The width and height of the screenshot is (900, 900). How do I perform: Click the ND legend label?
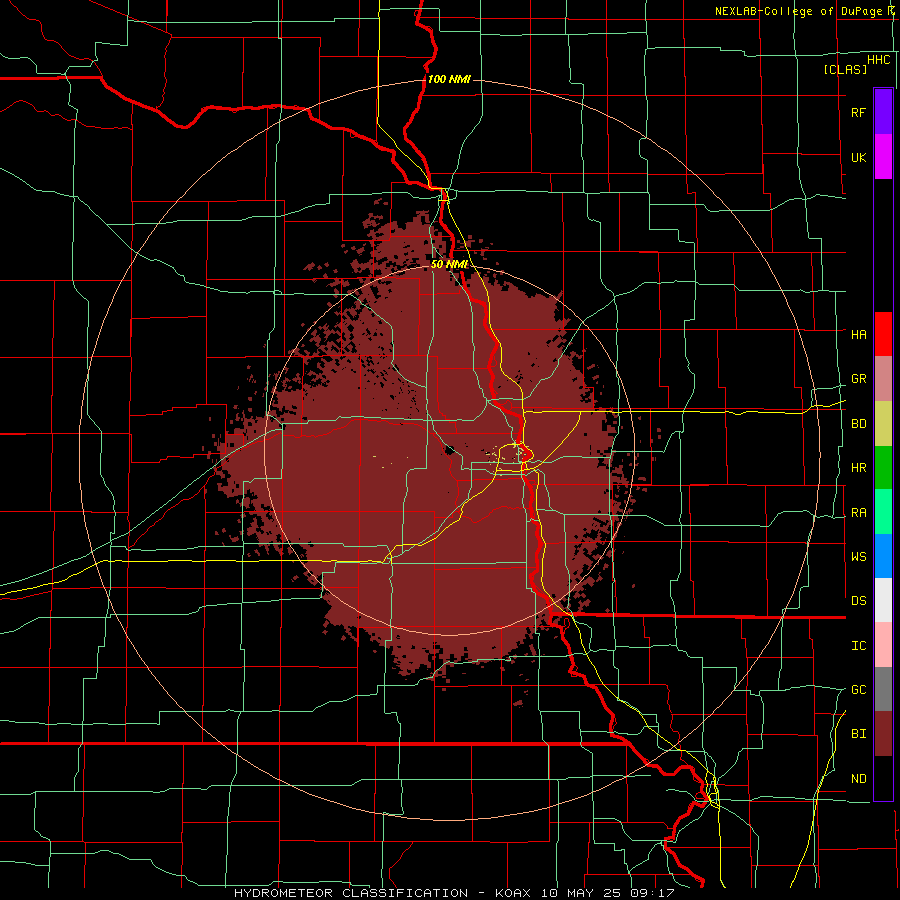[858, 779]
